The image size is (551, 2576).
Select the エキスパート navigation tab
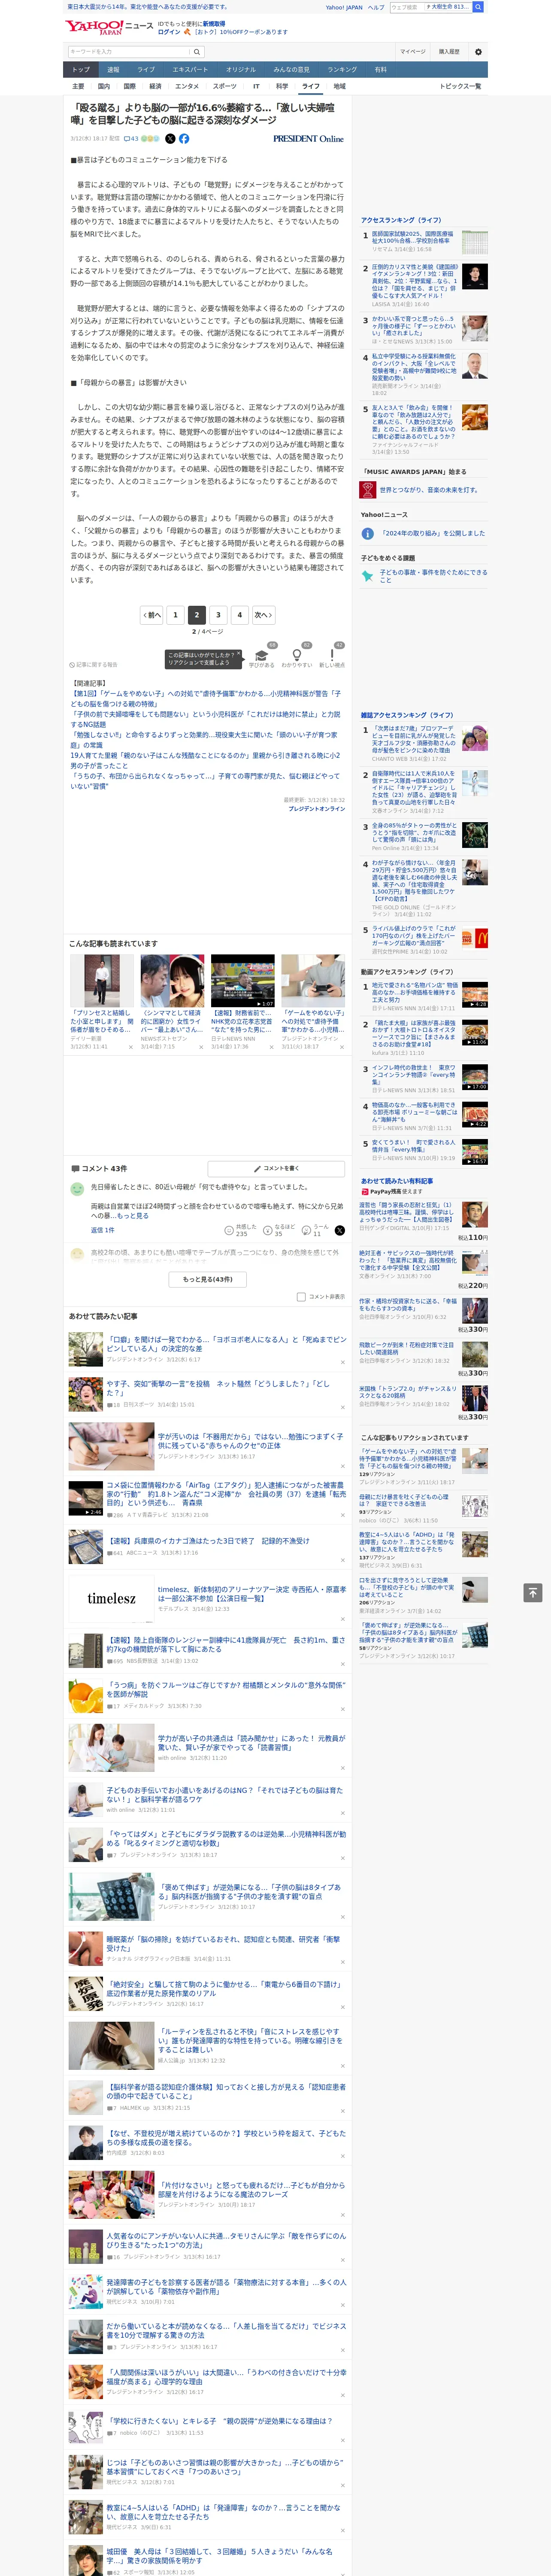190,70
